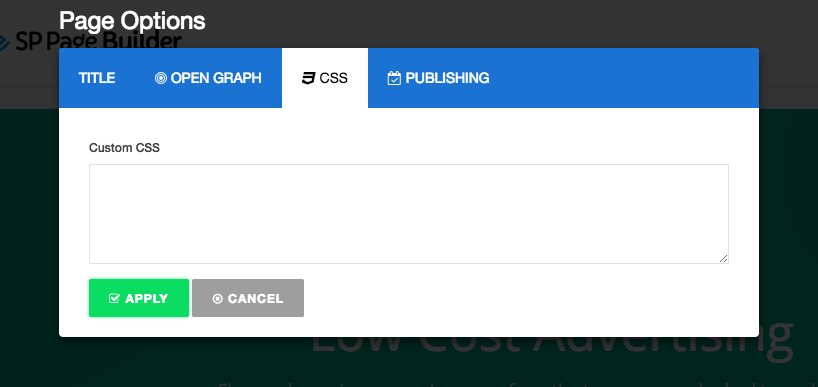Click the circle-x icon on Cancel
818x387 pixels.
(x=218, y=299)
